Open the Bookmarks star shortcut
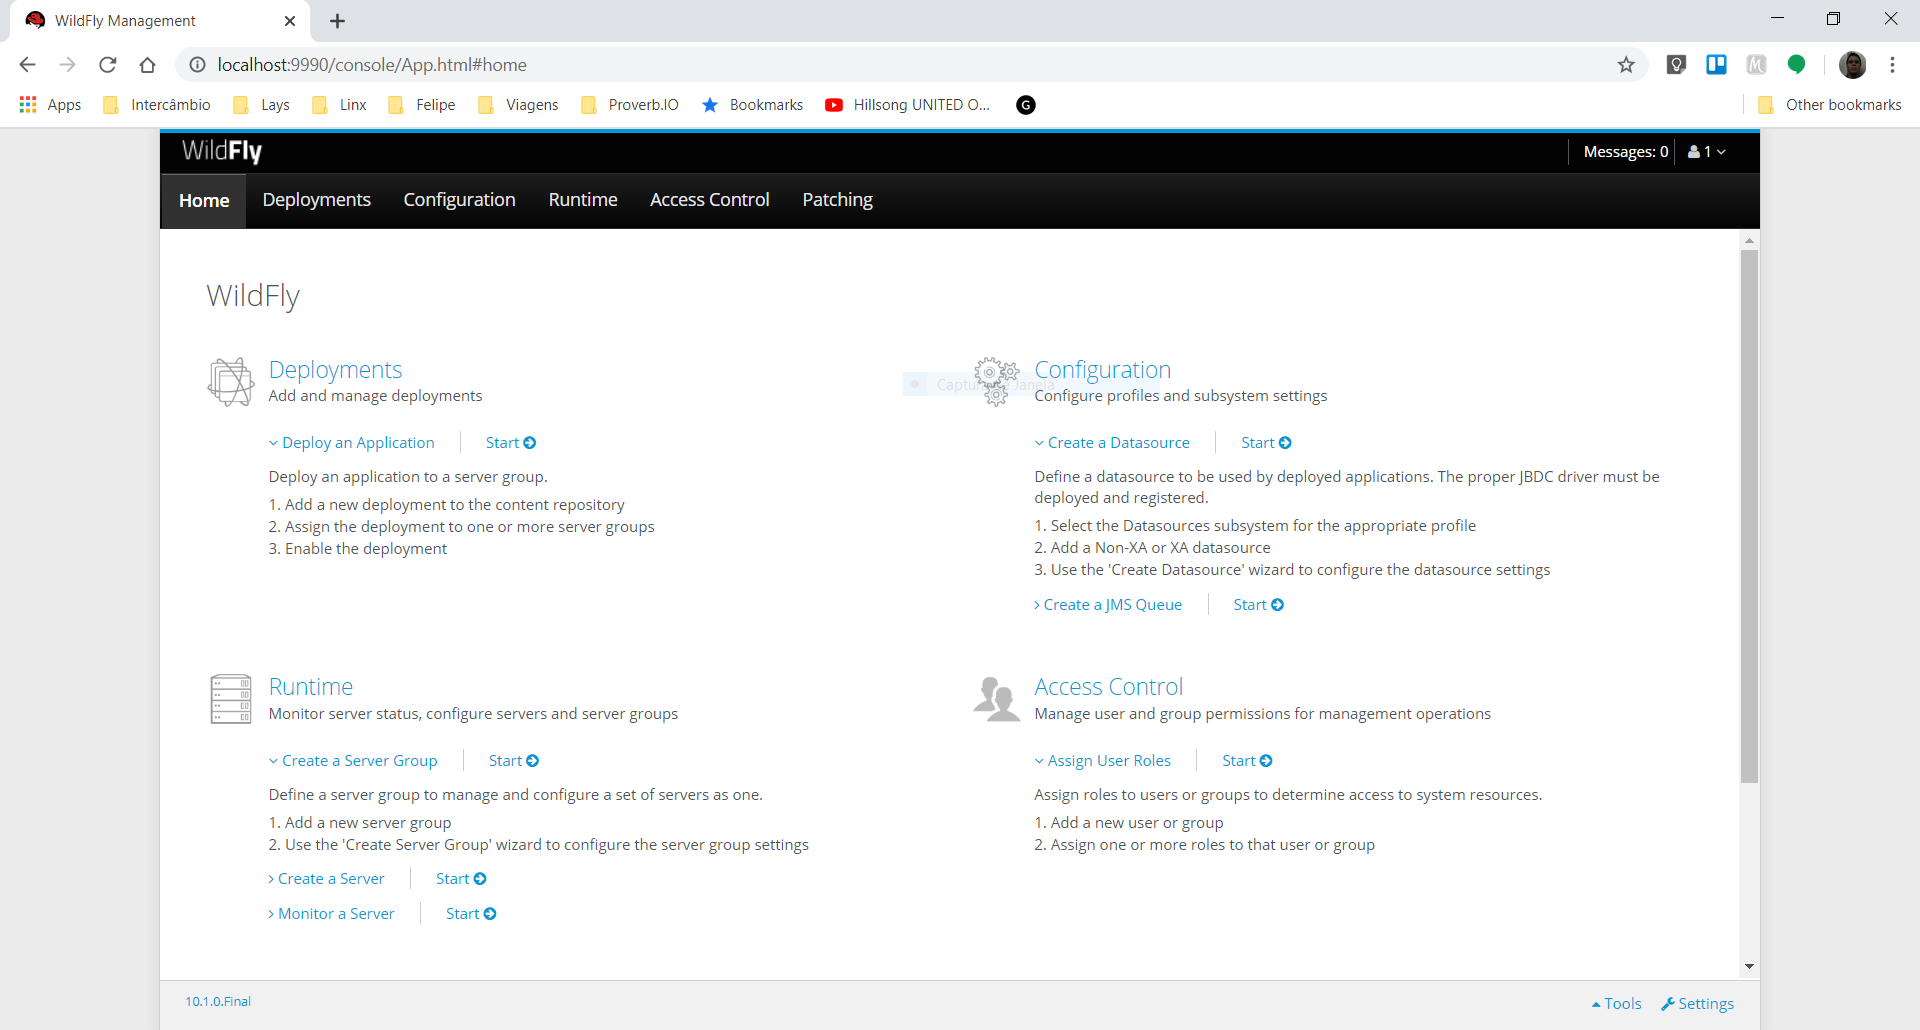1920x1030 pixels. pyautogui.click(x=752, y=105)
